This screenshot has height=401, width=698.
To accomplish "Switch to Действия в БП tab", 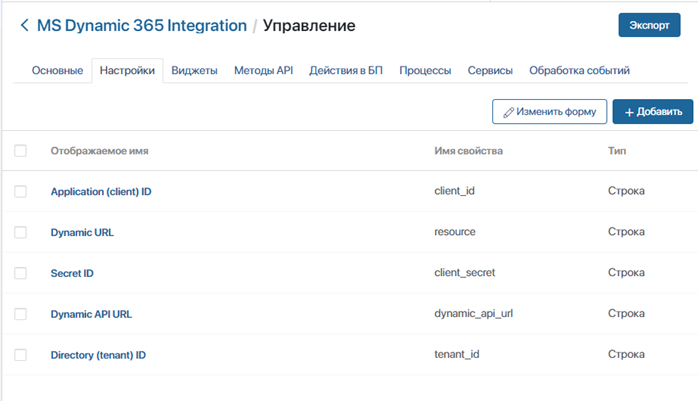I will [x=346, y=70].
